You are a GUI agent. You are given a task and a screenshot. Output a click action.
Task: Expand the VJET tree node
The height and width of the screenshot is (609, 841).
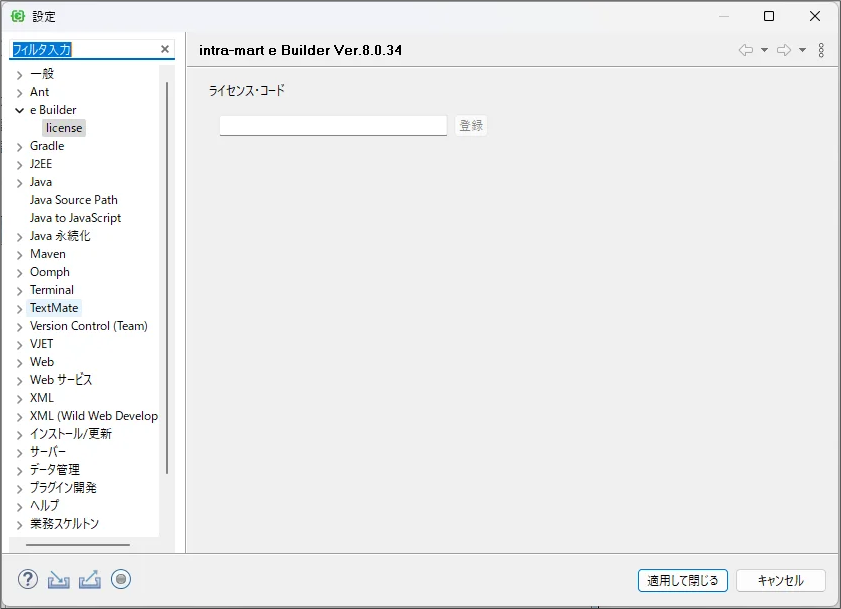point(19,344)
